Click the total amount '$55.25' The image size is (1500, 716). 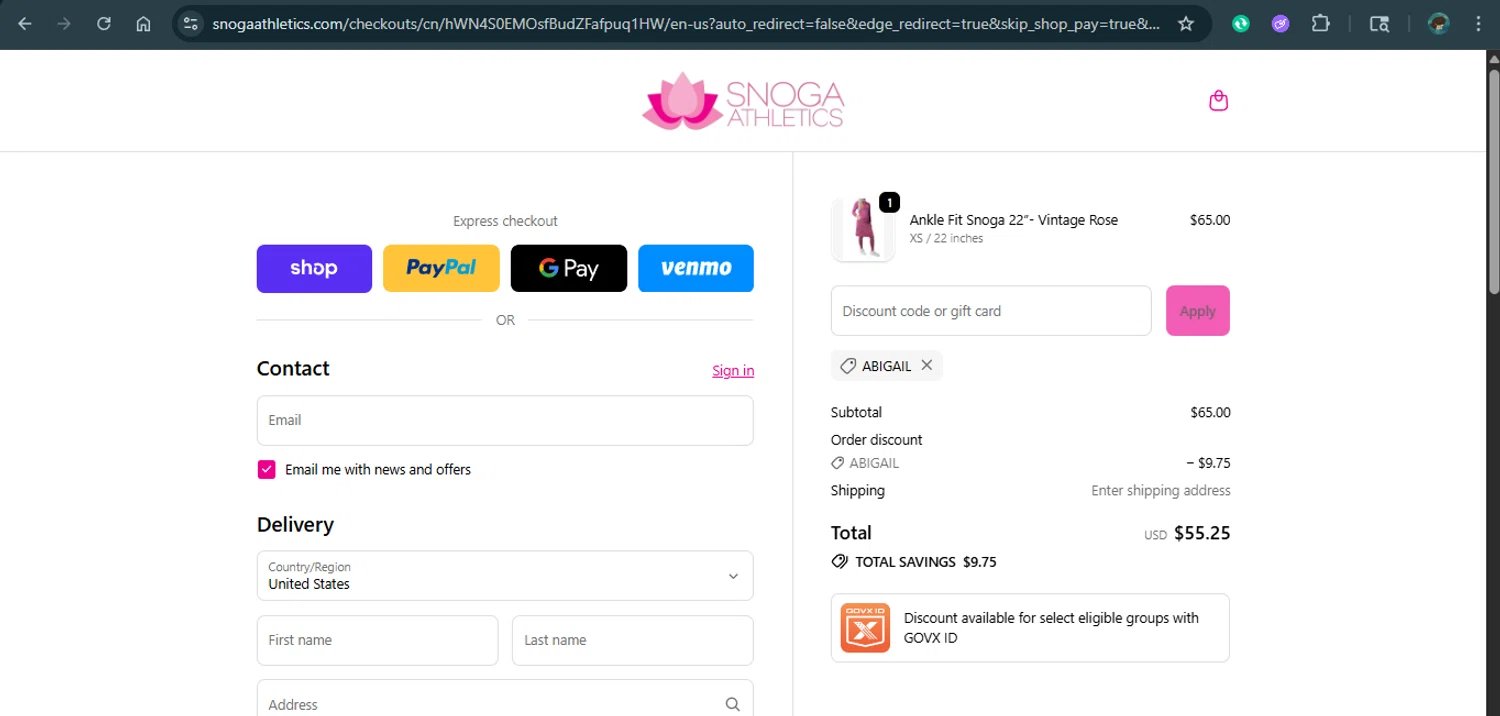pyautogui.click(x=1202, y=533)
